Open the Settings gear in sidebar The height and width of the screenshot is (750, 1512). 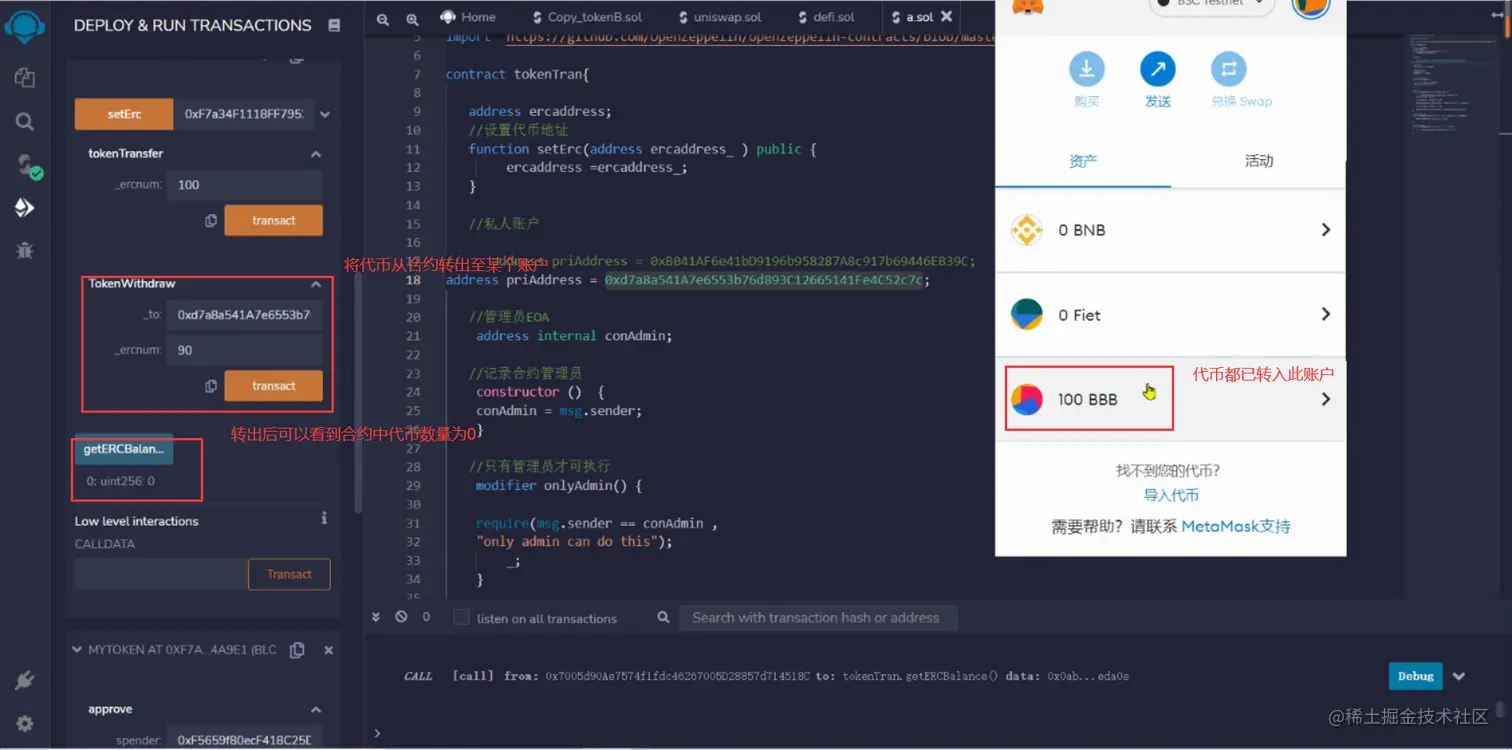coord(25,723)
